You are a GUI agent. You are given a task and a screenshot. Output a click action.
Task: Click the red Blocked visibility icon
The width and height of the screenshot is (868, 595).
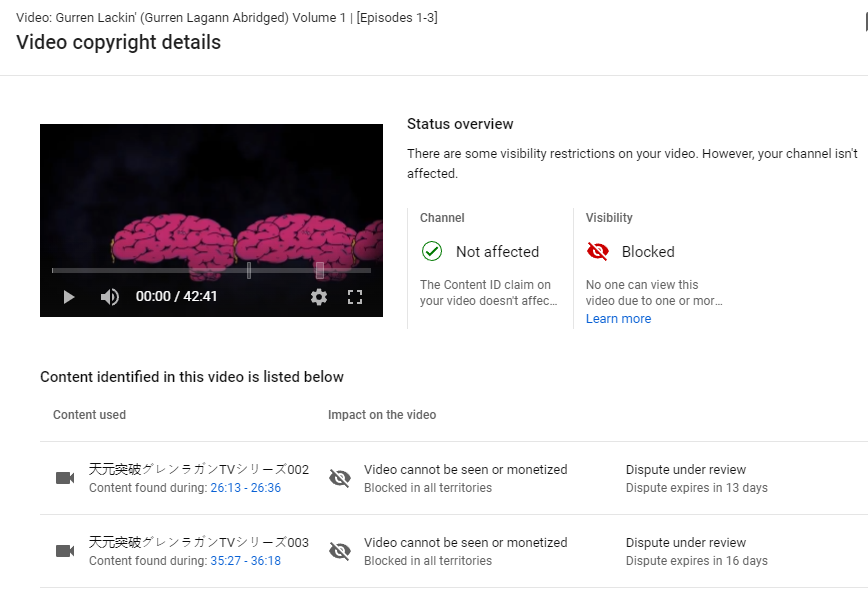coord(598,251)
